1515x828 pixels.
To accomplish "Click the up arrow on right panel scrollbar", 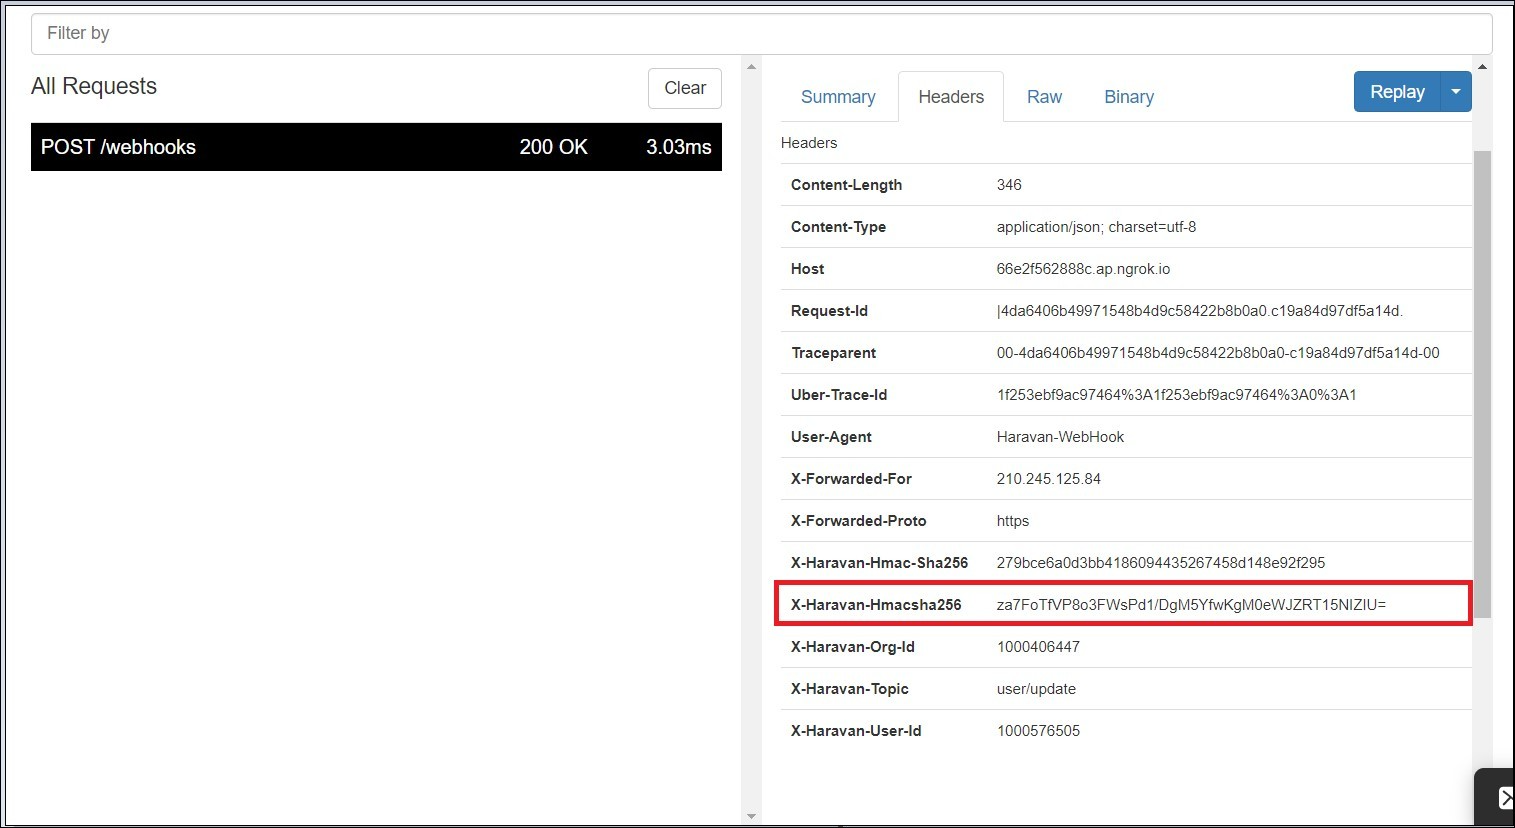I will [x=1482, y=65].
